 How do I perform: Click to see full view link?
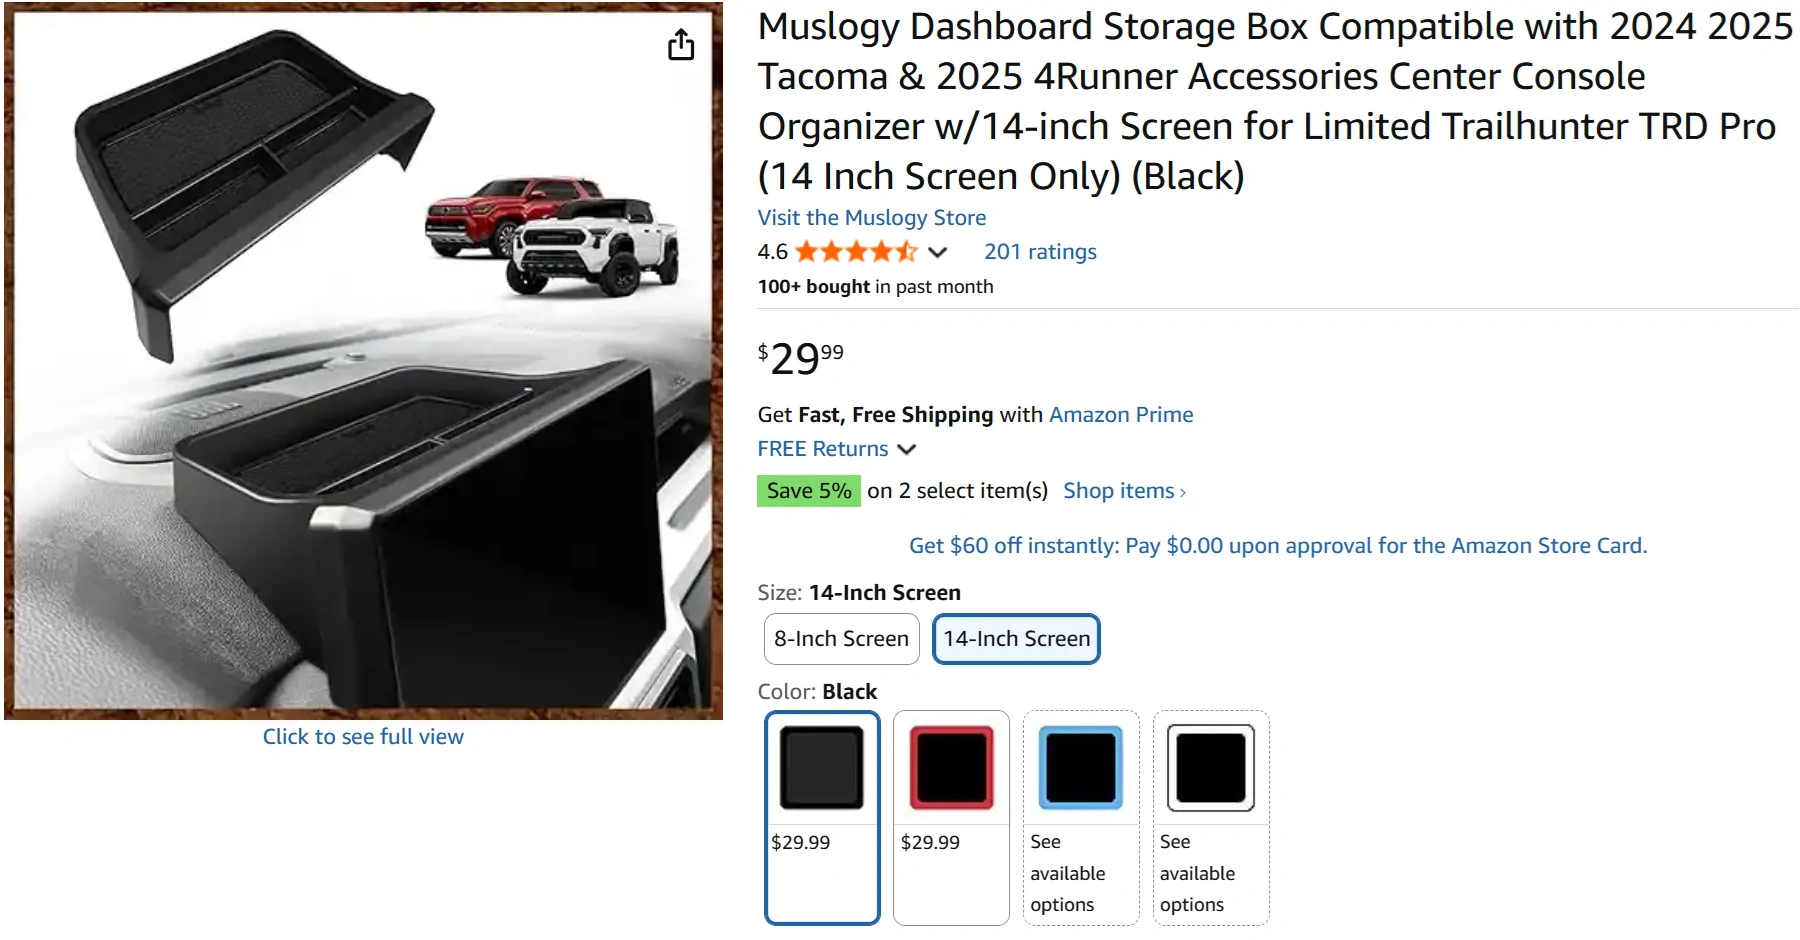tap(363, 737)
